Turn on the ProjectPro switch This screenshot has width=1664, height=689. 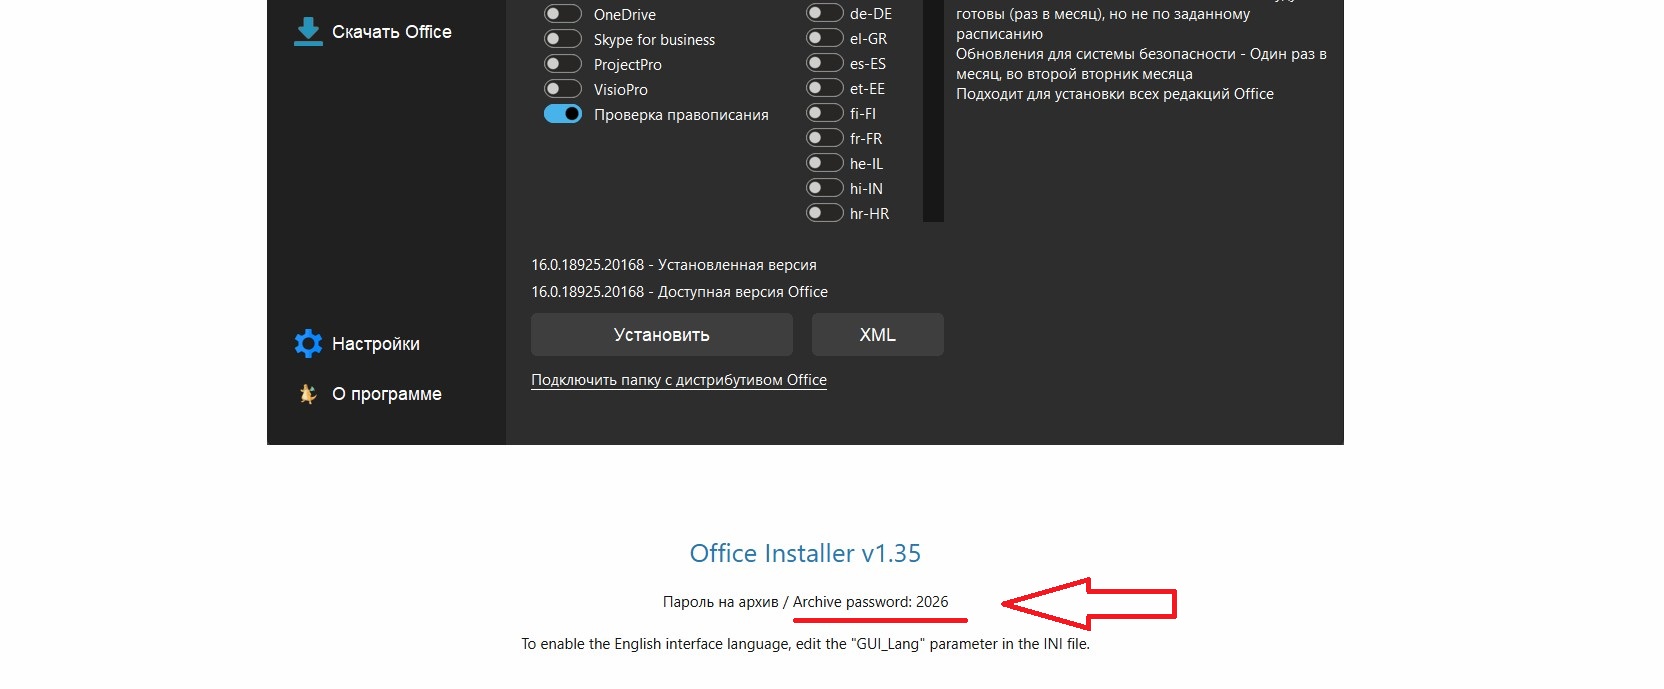click(x=563, y=64)
